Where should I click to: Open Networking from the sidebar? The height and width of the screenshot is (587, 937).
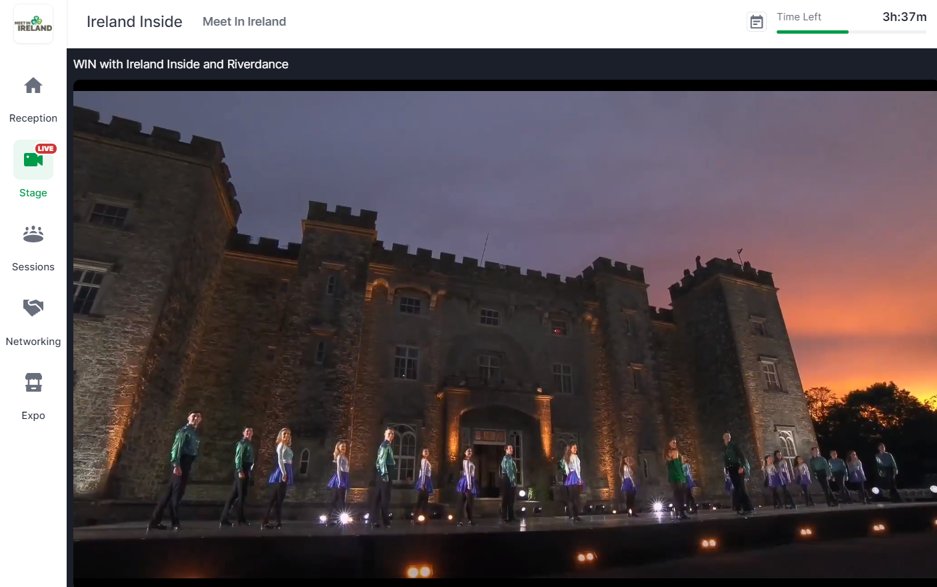[33, 320]
